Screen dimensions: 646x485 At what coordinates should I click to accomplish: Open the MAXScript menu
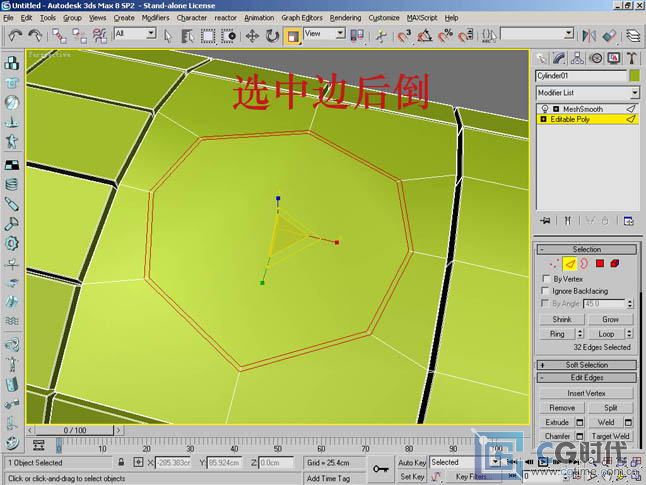[422, 18]
